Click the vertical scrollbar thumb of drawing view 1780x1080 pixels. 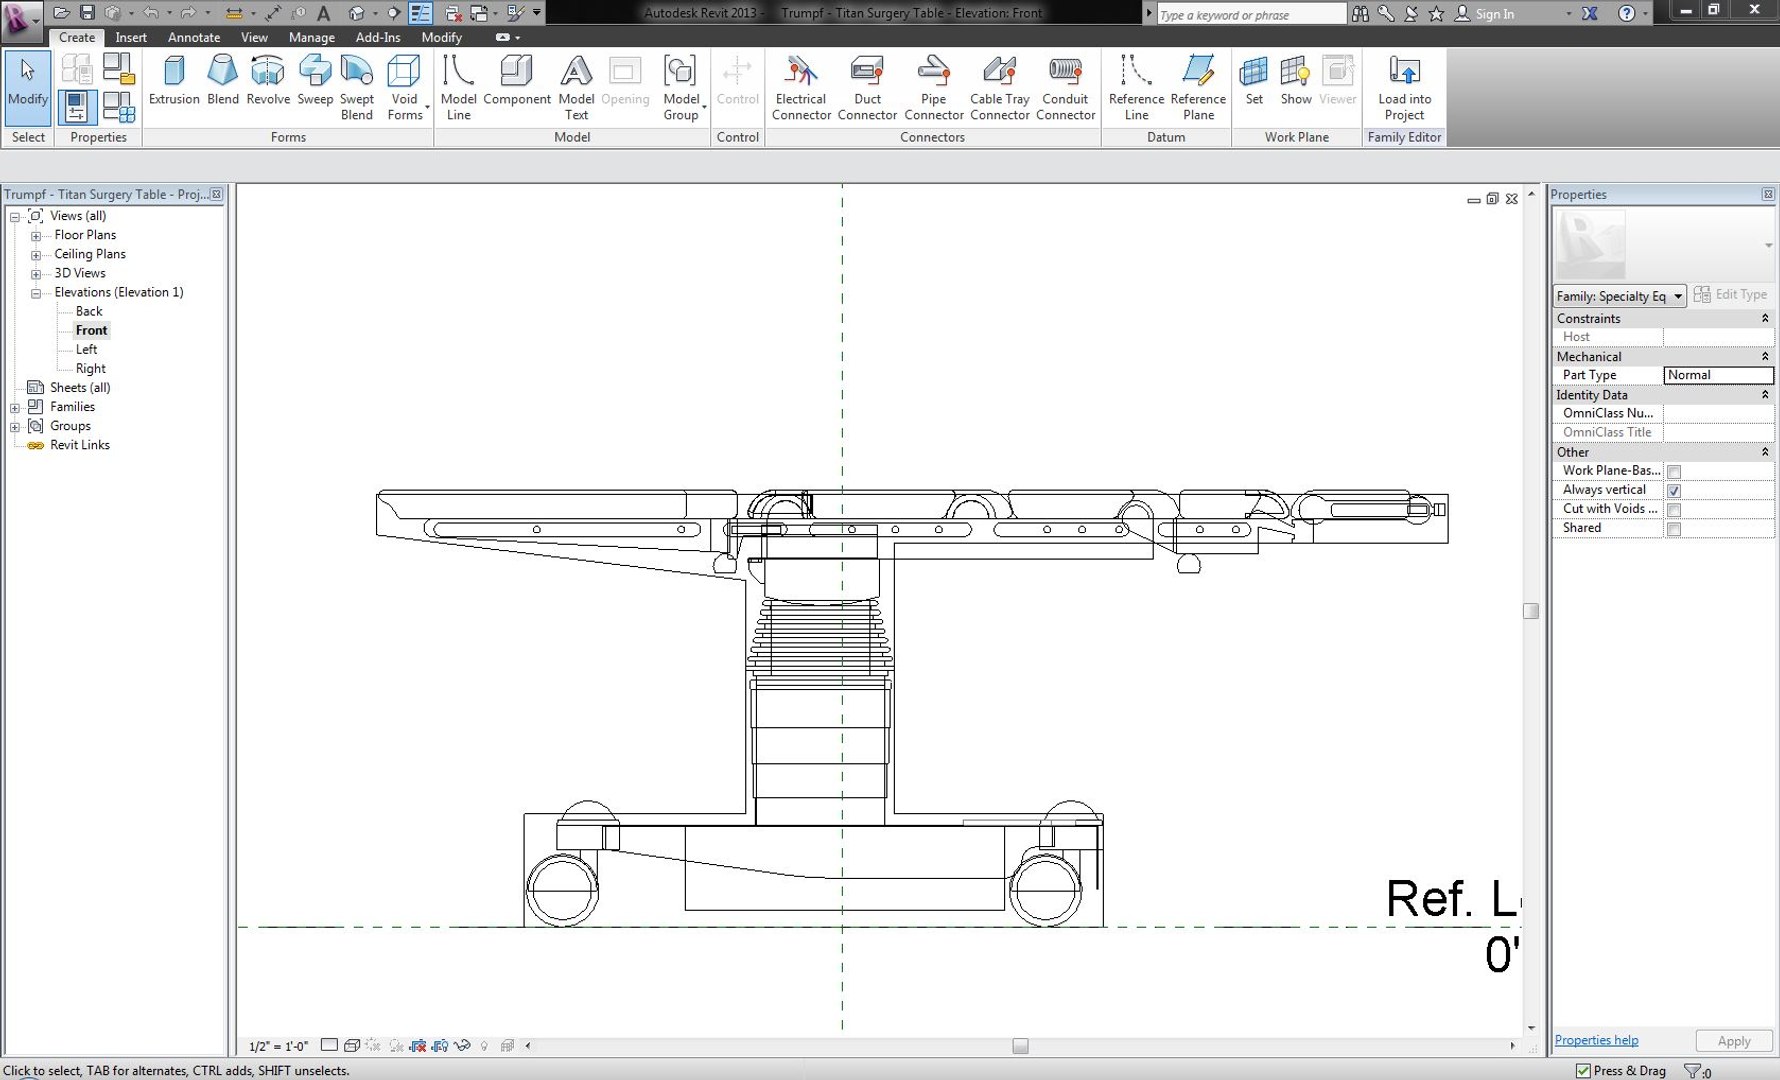[1531, 611]
